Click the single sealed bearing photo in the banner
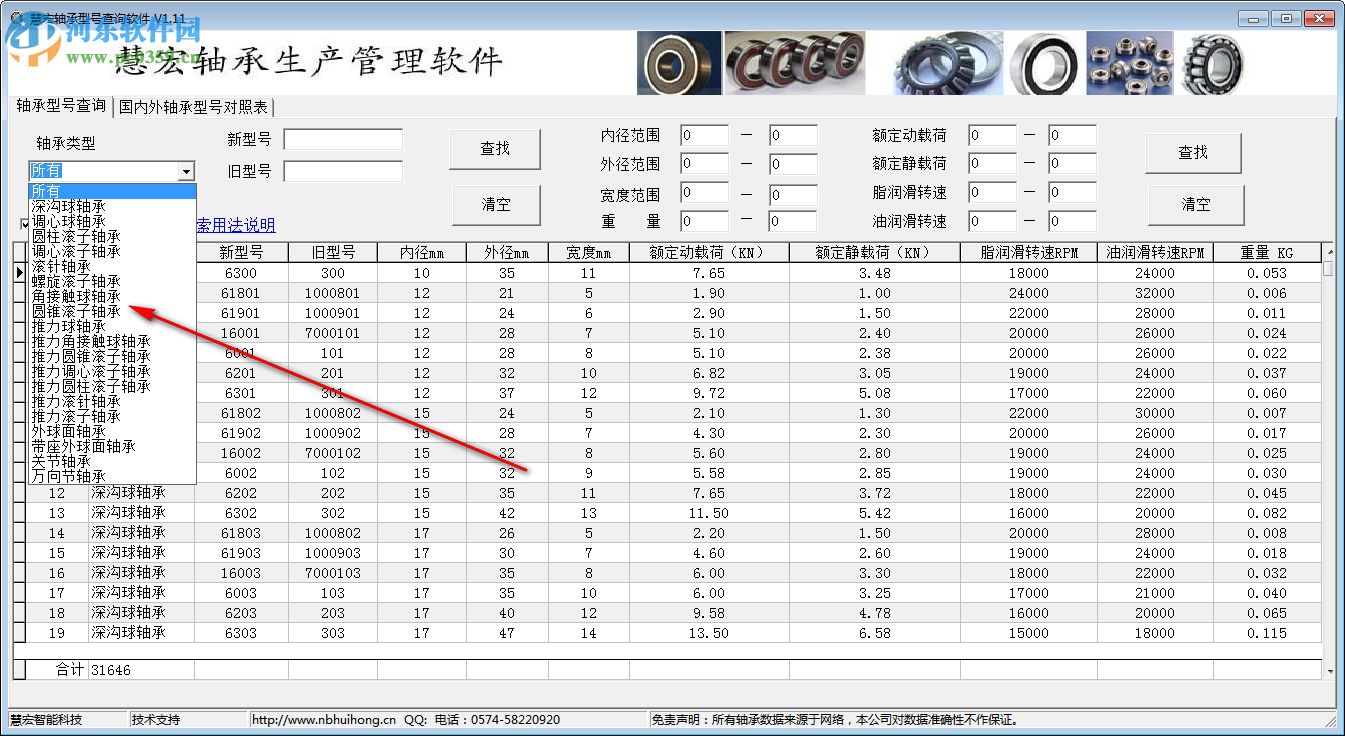The image size is (1345, 736). [x=678, y=61]
